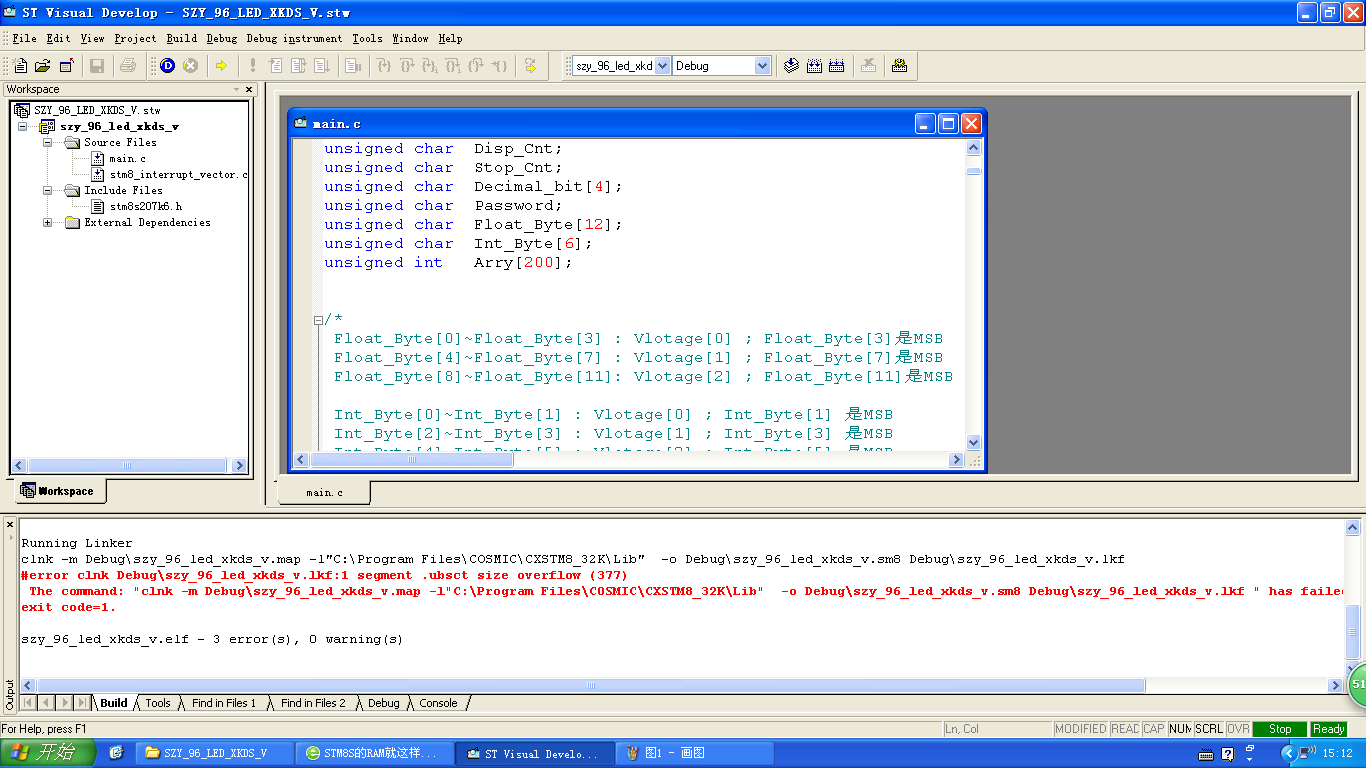
Task: Collapse the szy_96_led_xkds_v project node
Action: 23,127
